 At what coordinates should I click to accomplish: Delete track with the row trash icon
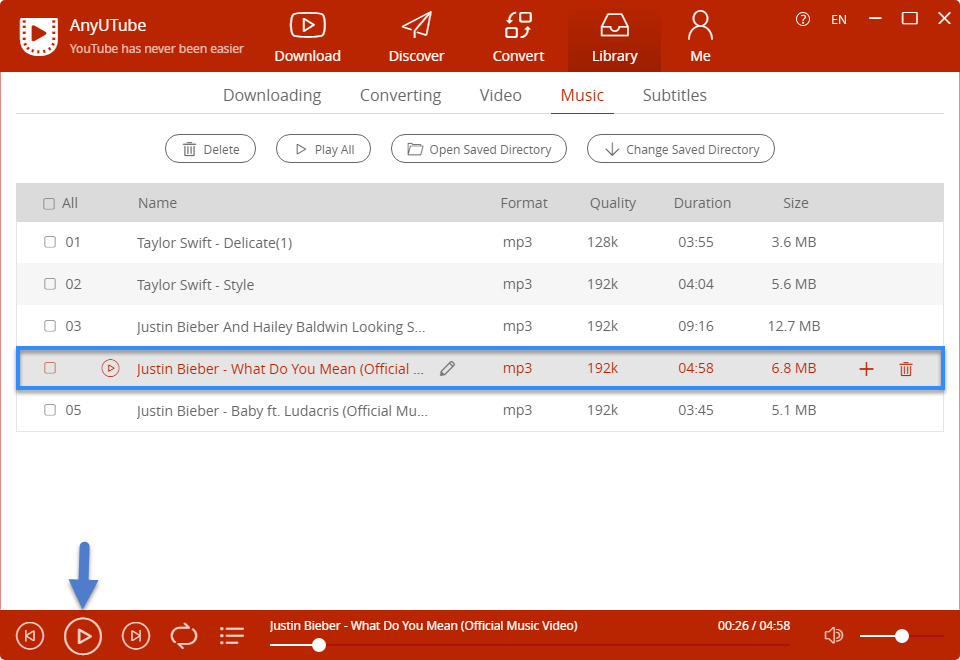tap(906, 369)
